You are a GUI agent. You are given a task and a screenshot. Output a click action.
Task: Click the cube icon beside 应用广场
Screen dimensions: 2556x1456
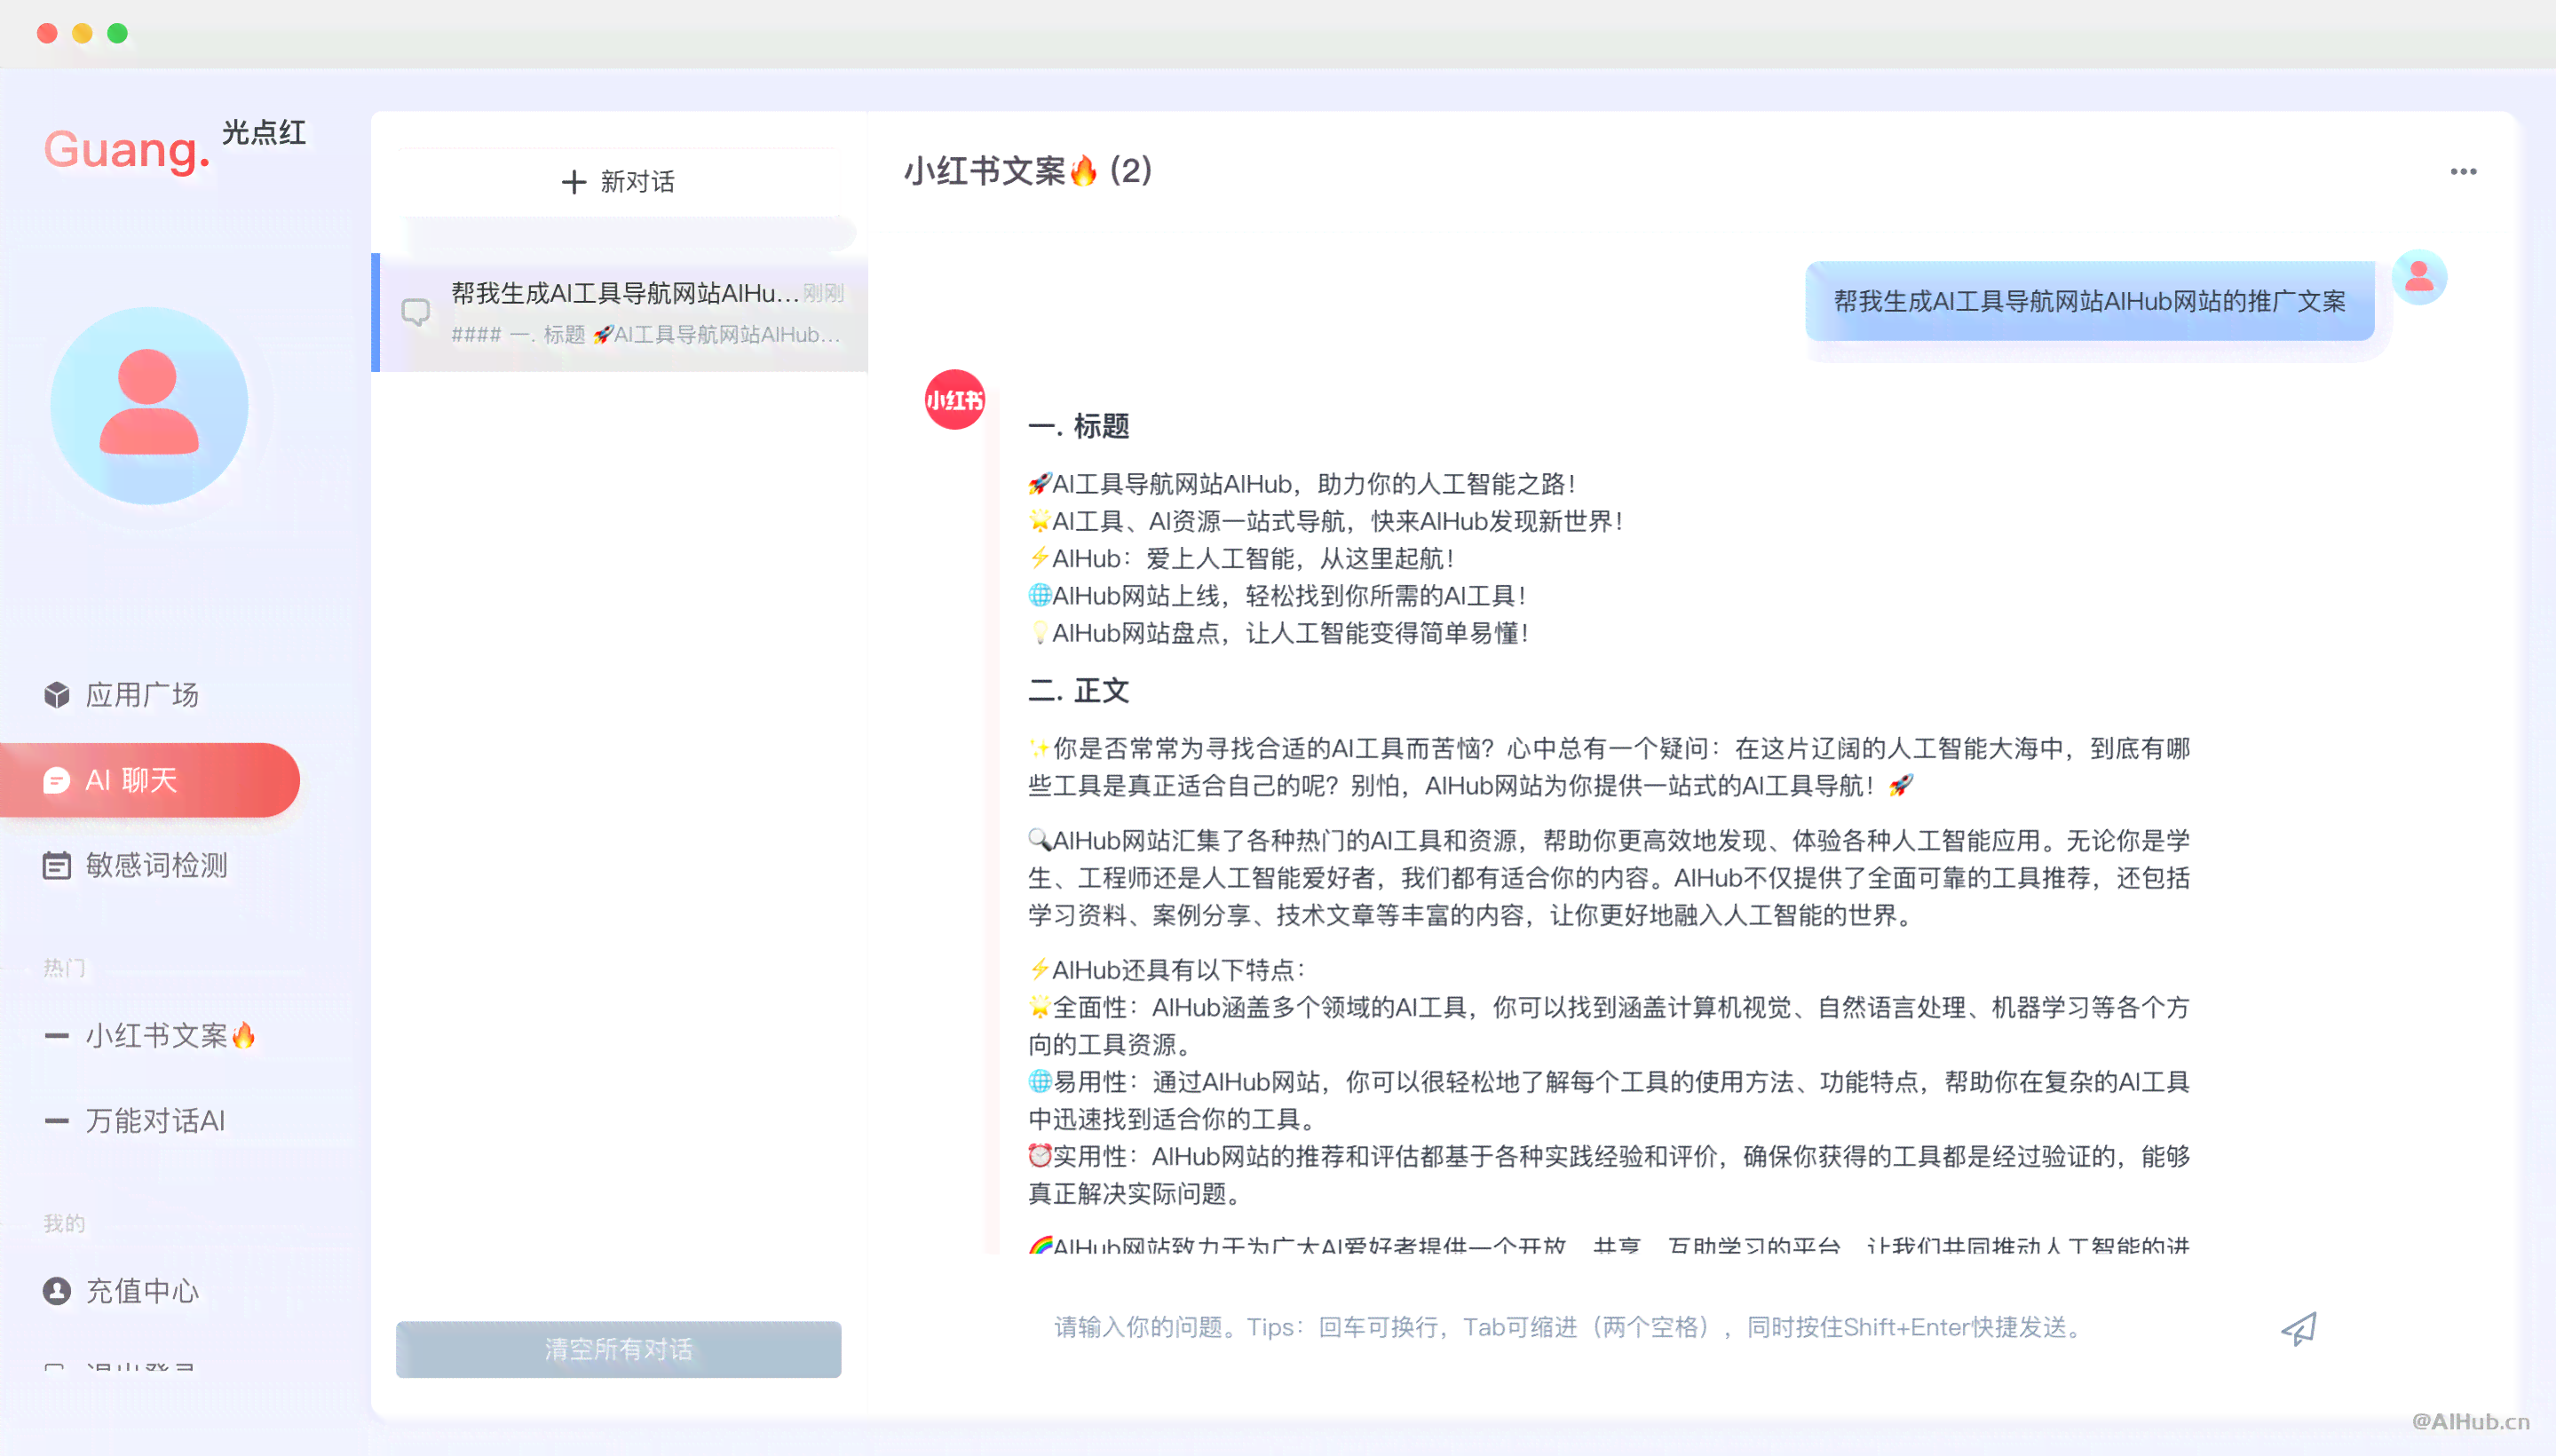57,694
